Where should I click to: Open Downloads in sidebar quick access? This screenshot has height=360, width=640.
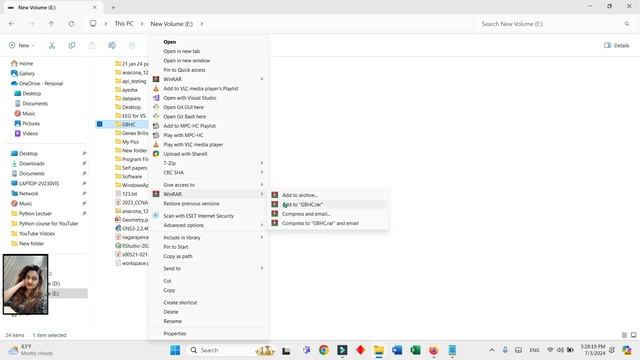pyautogui.click(x=32, y=163)
